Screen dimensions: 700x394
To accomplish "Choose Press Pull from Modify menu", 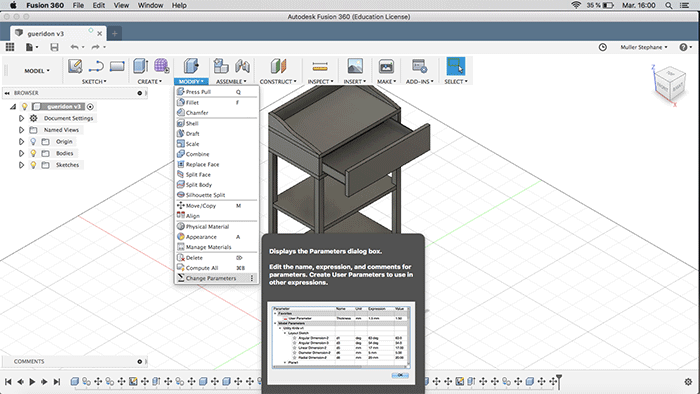I will [216, 91].
